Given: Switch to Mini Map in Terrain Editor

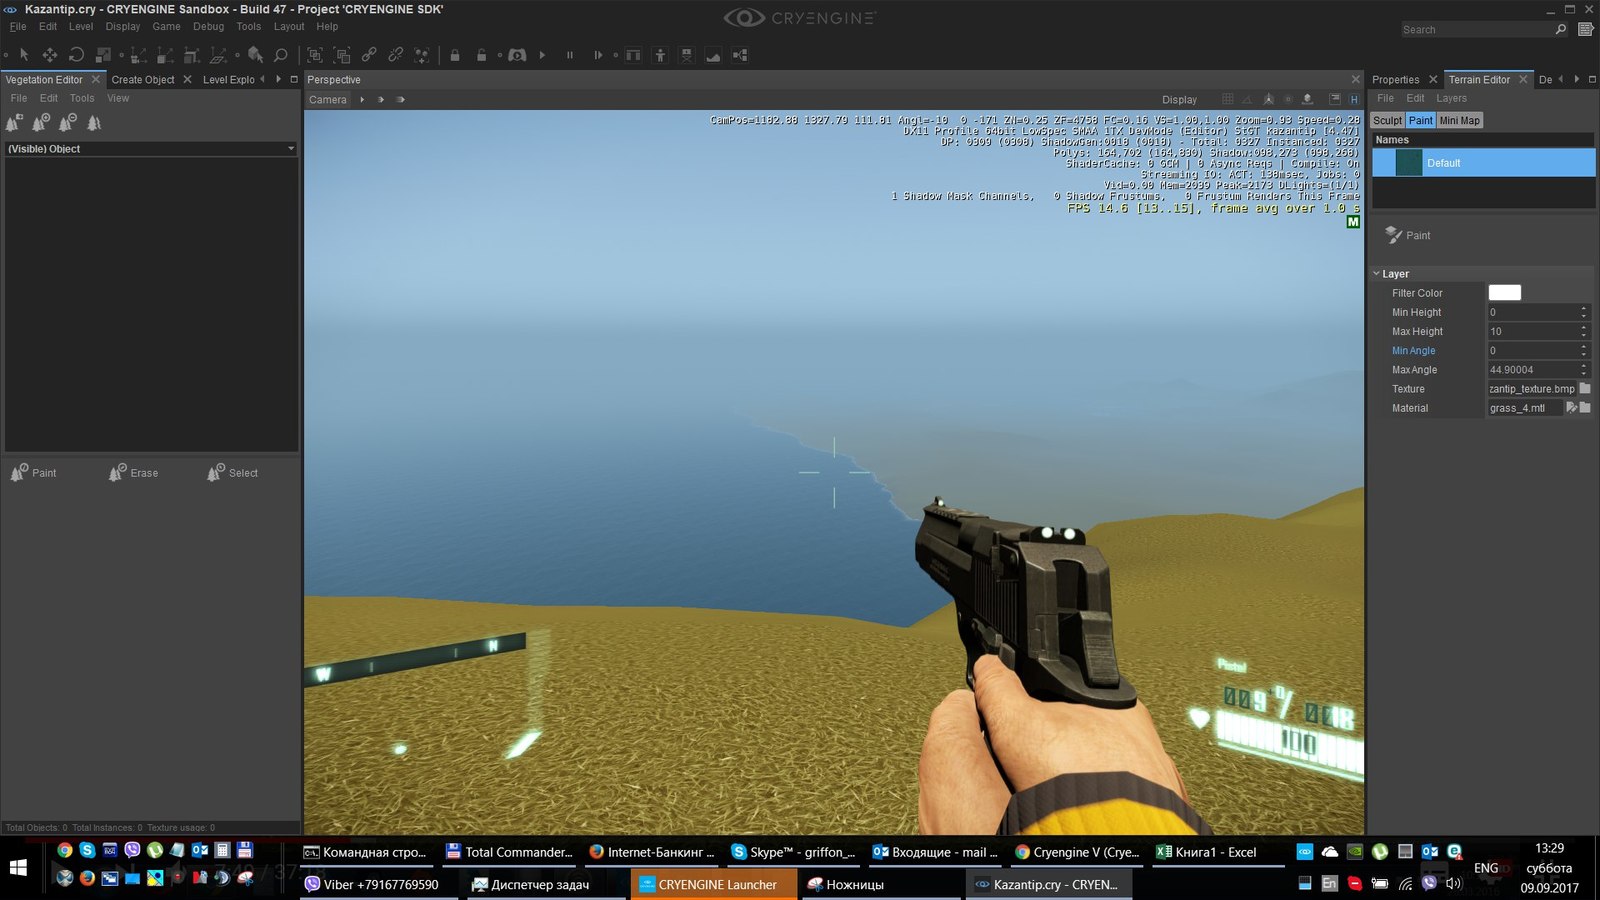Looking at the screenshot, I should click(1459, 120).
